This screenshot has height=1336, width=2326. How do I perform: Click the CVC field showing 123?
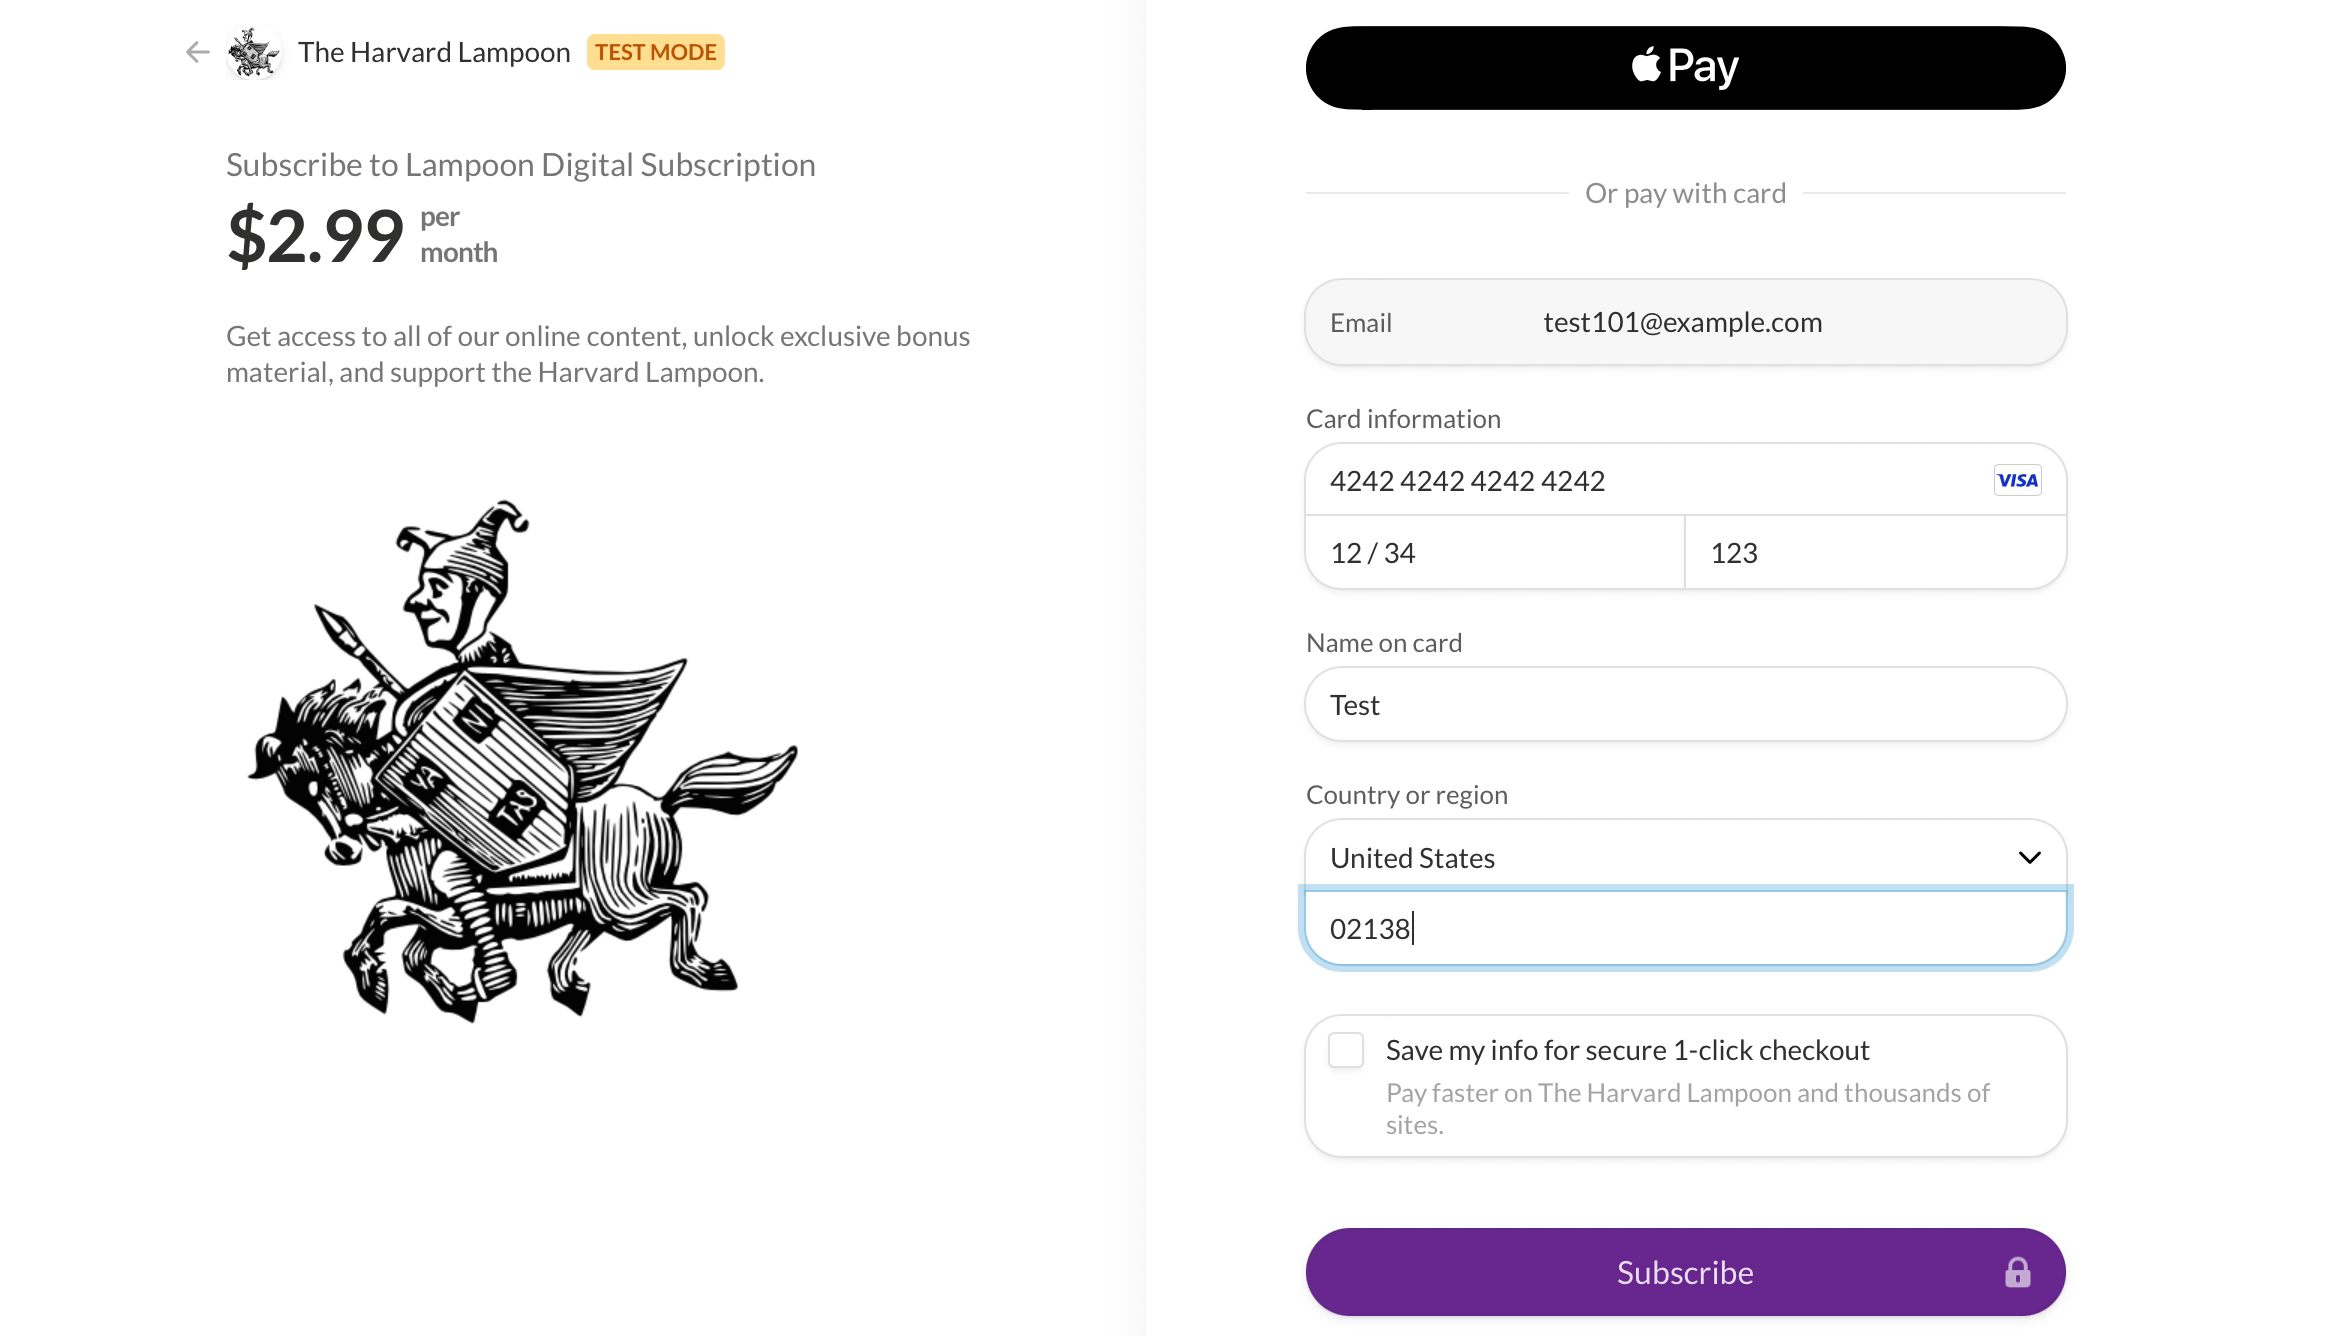coord(1875,553)
